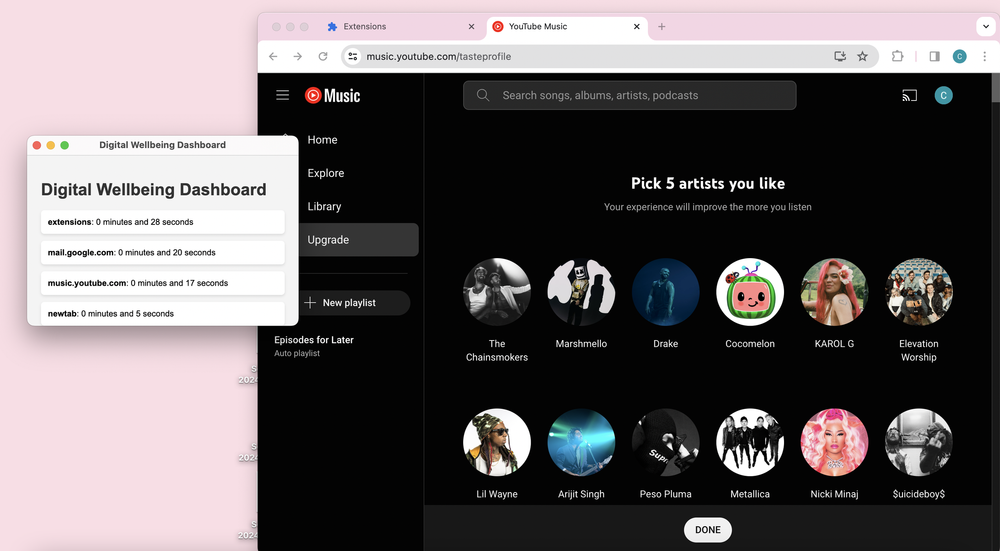Switch to the Extensions tab

[402, 26]
